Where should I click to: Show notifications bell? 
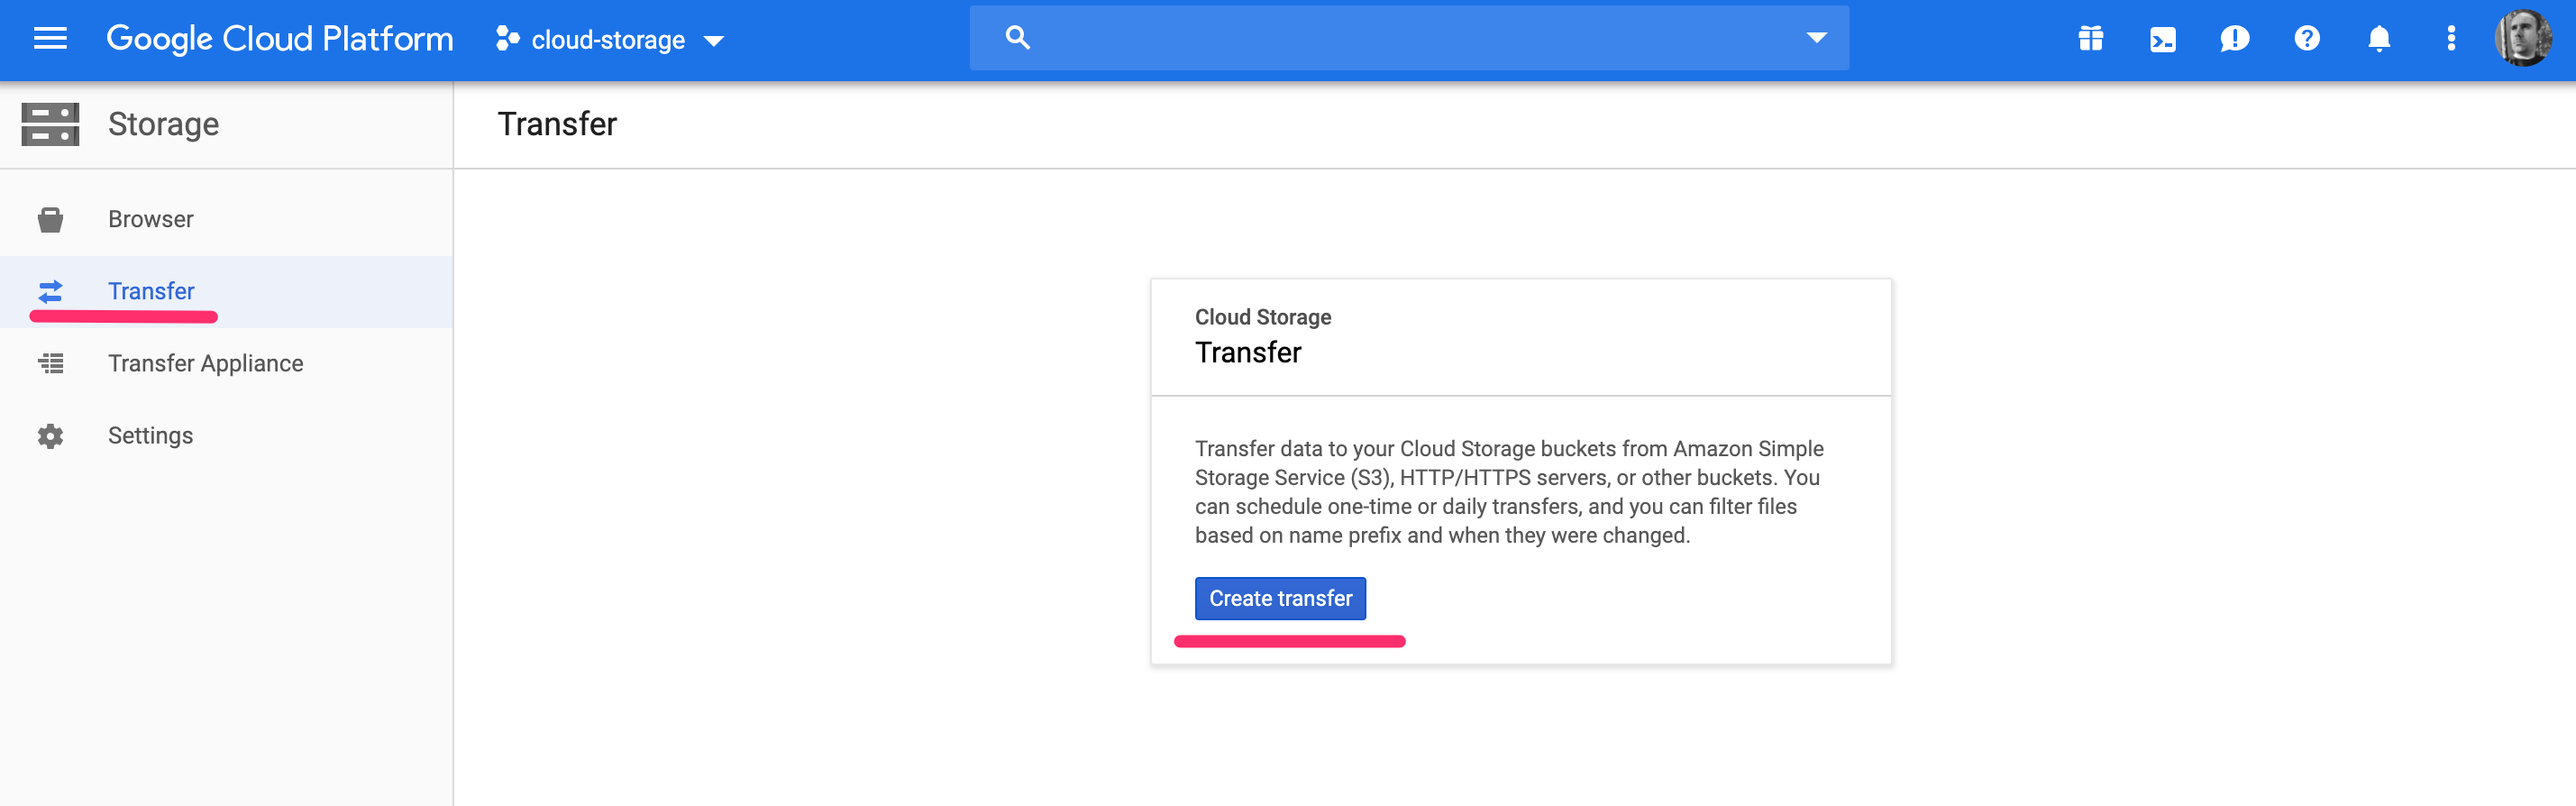[2378, 39]
